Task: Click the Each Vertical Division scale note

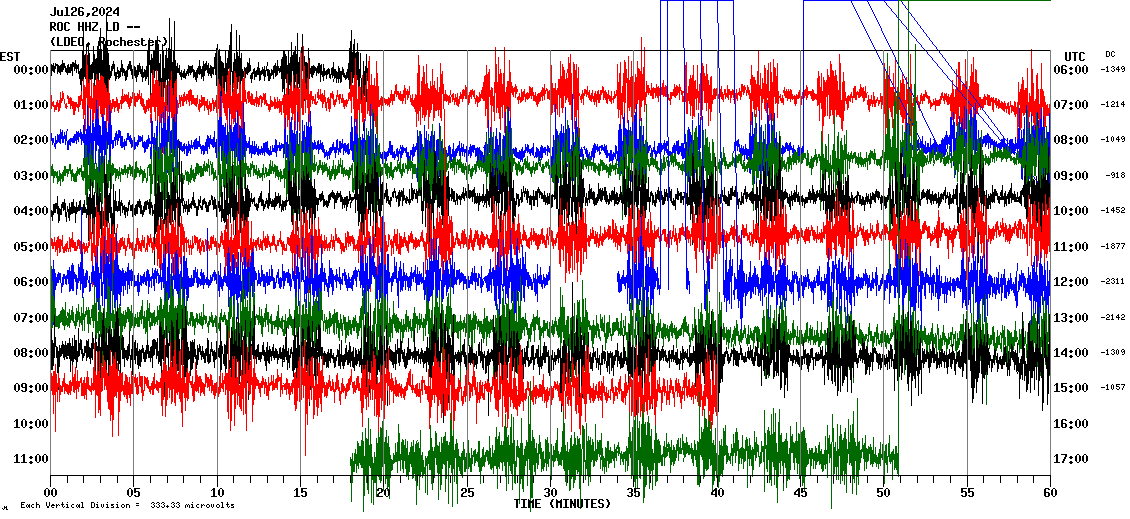Action: [x=127, y=505]
